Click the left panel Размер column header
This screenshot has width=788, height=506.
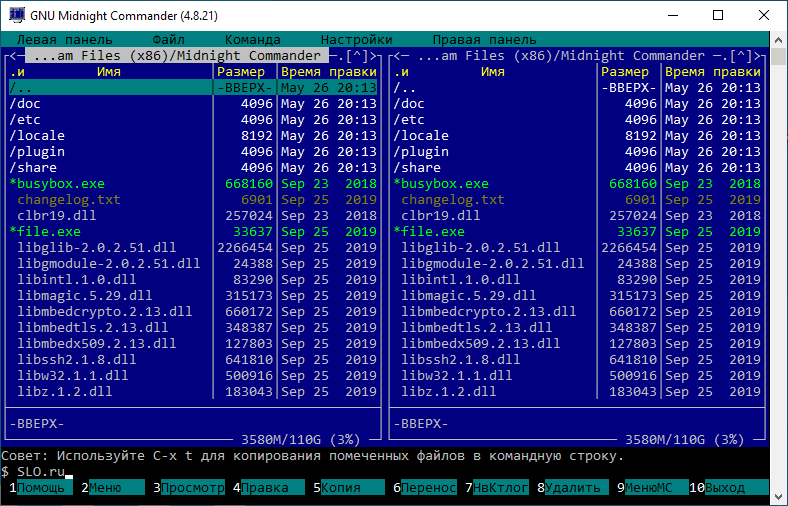click(x=241, y=72)
